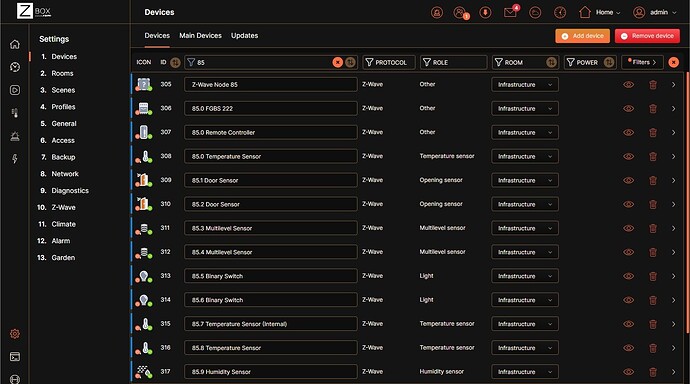Open the gear settings icon in sidebar
The image size is (690, 384).
pyautogui.click(x=15, y=333)
